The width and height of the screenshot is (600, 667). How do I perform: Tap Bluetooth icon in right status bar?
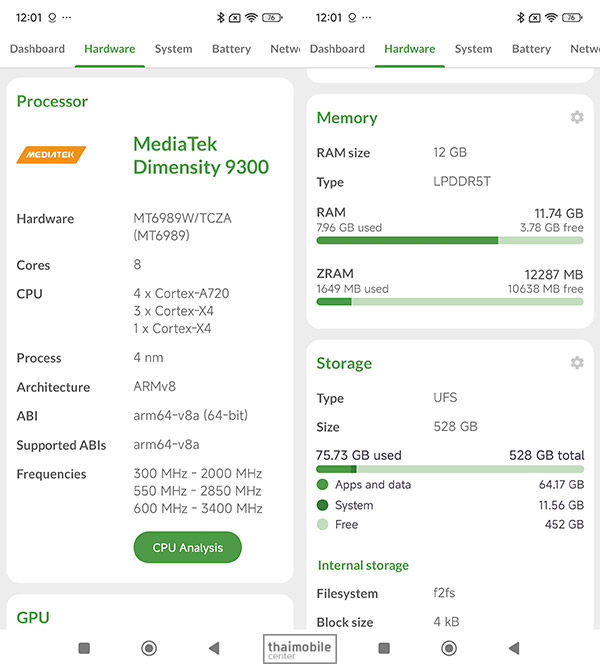pos(520,17)
